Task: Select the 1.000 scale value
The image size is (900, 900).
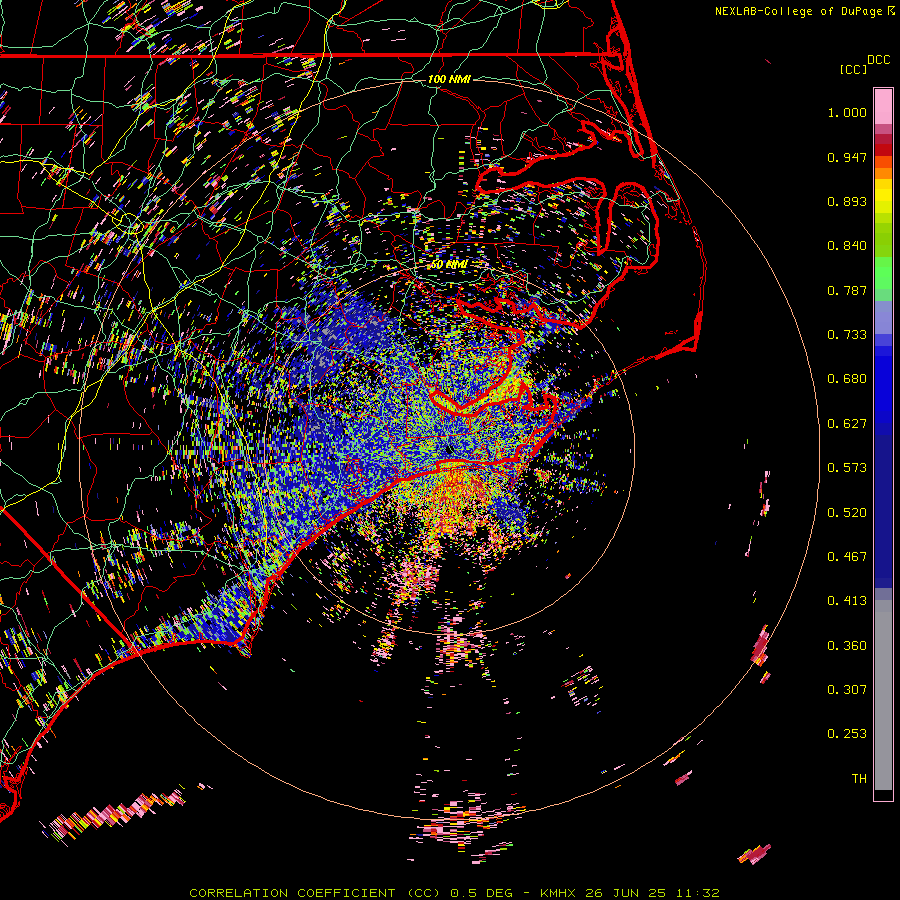Action: click(847, 112)
